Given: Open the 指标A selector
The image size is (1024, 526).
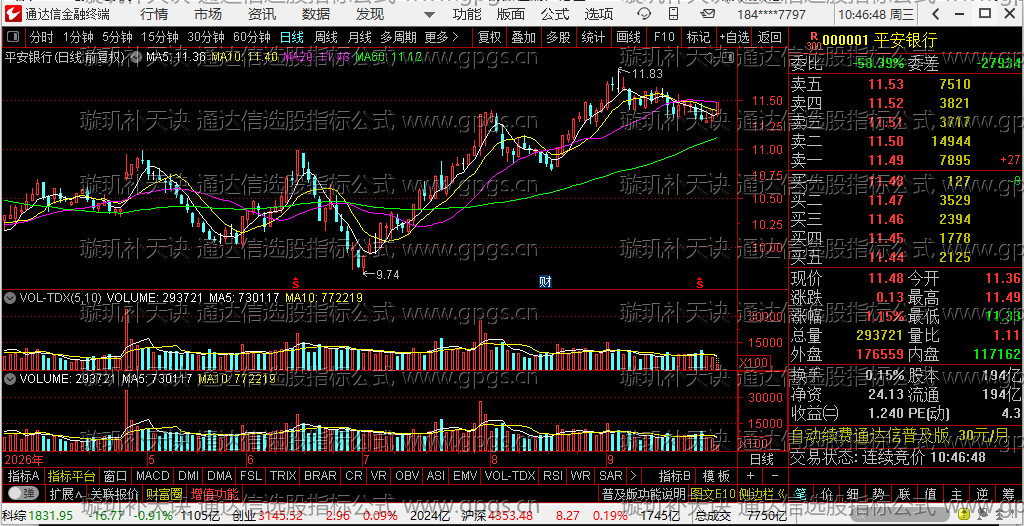Looking at the screenshot, I should click(x=23, y=476).
